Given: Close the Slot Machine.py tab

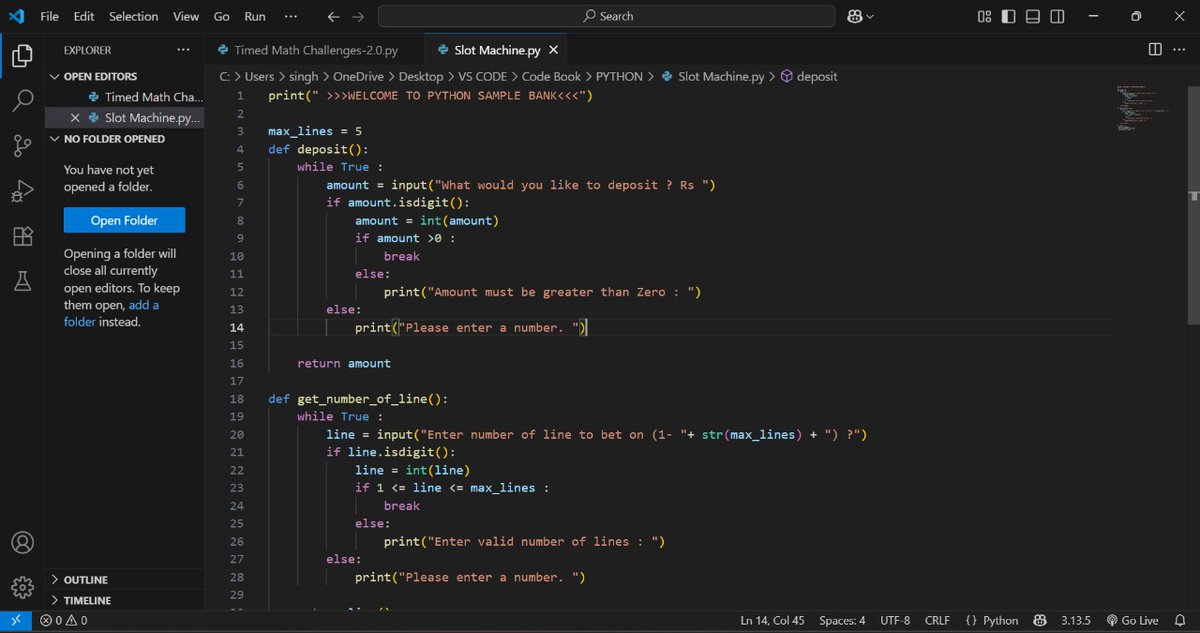Looking at the screenshot, I should 553,50.
